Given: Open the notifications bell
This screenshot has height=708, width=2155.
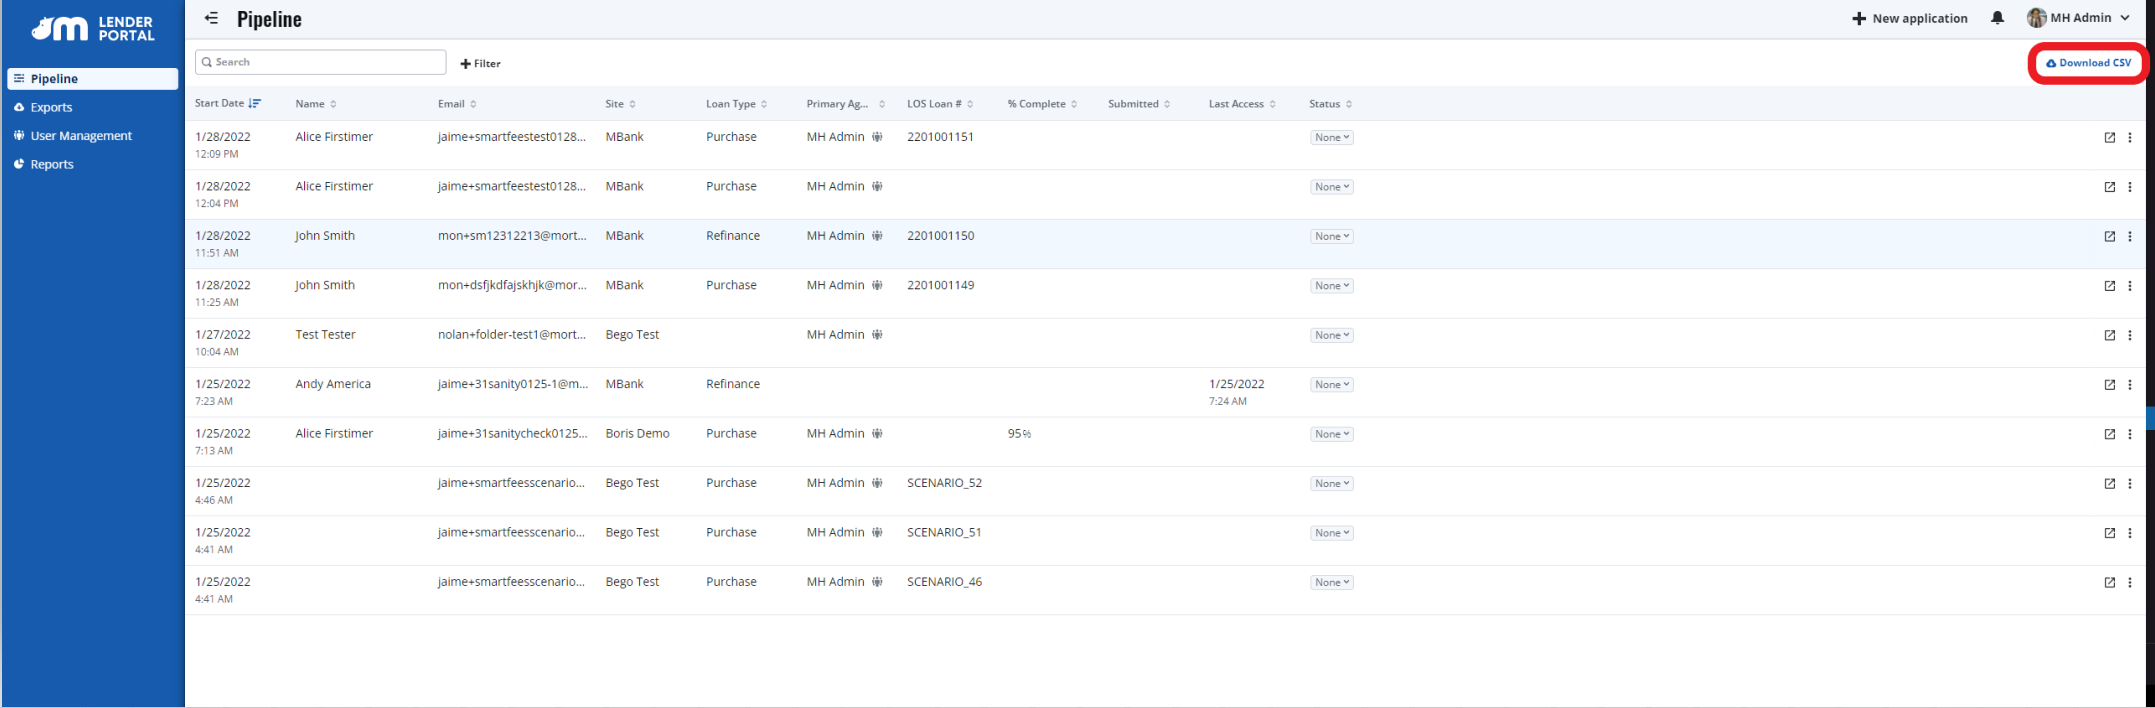Looking at the screenshot, I should click(1997, 18).
